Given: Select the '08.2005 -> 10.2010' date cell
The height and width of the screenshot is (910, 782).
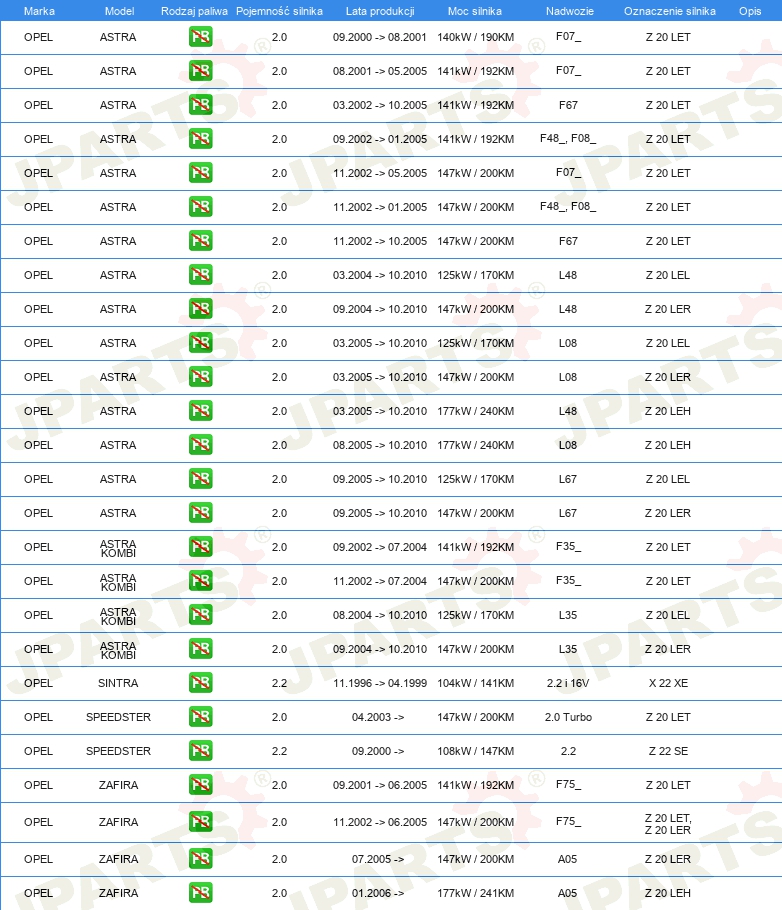Looking at the screenshot, I should [380, 445].
